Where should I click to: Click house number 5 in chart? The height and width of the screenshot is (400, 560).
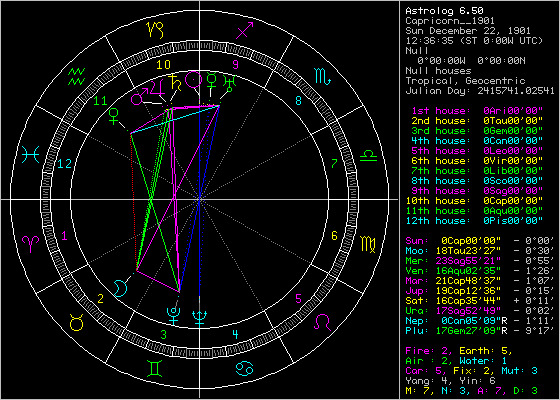pyautogui.click(x=298, y=298)
